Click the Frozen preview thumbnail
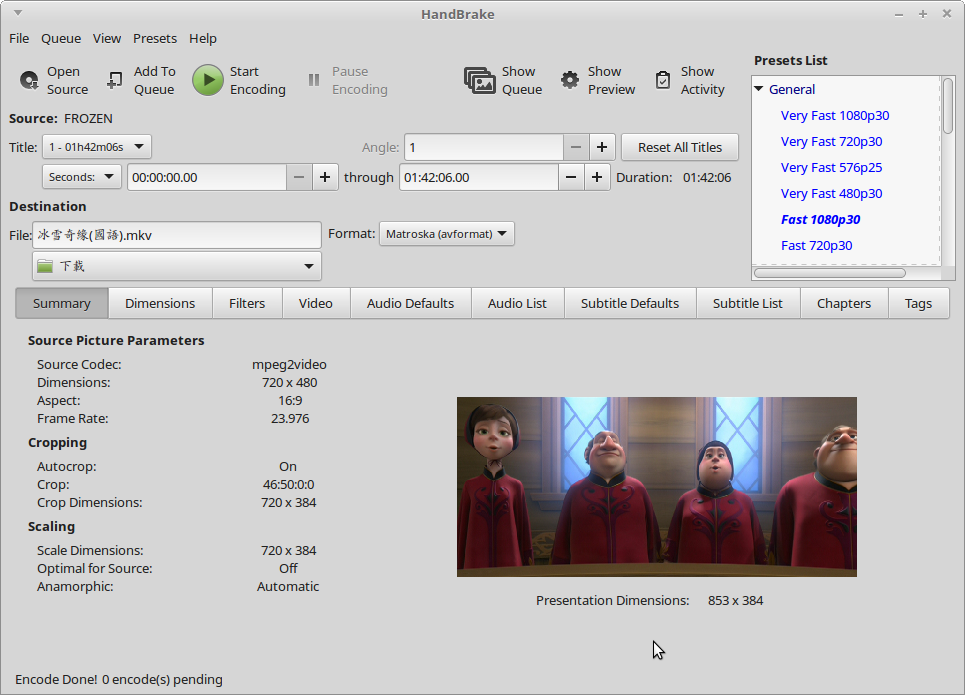Viewport: 965px width, 695px height. [657, 487]
